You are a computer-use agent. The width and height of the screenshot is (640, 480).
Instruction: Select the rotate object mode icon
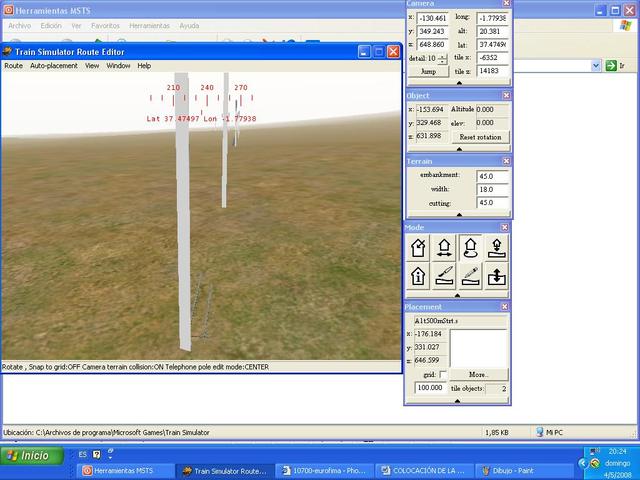471,247
